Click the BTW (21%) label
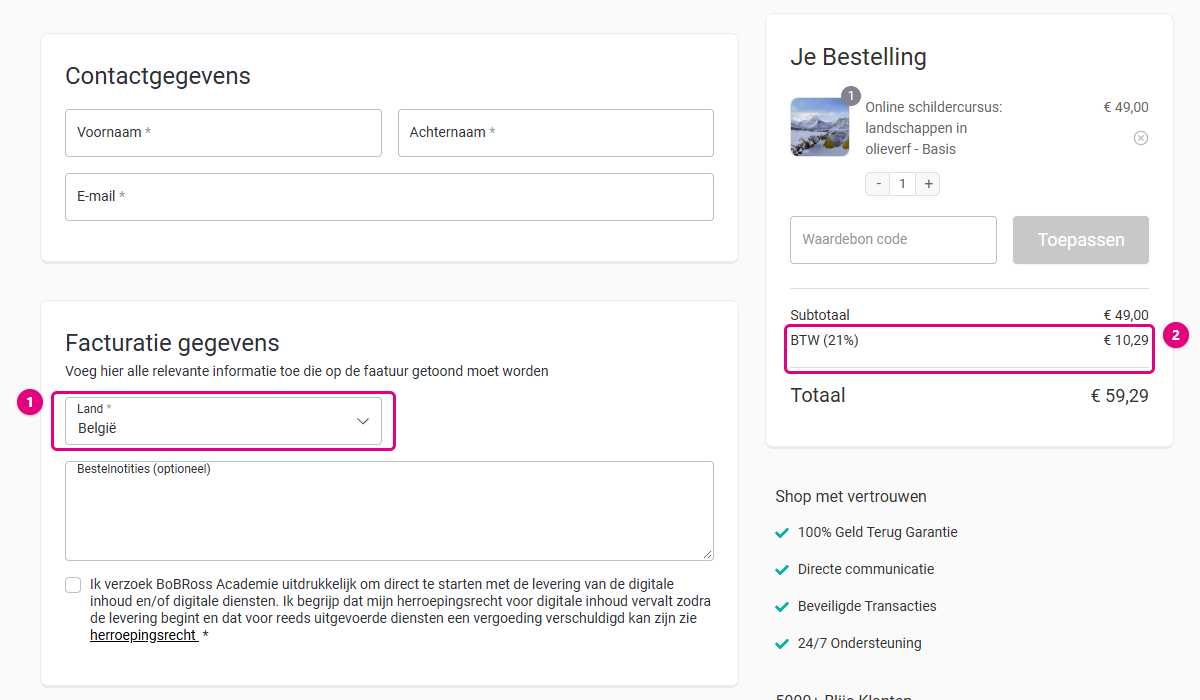Viewport: 1200px width, 700px height. coord(825,340)
